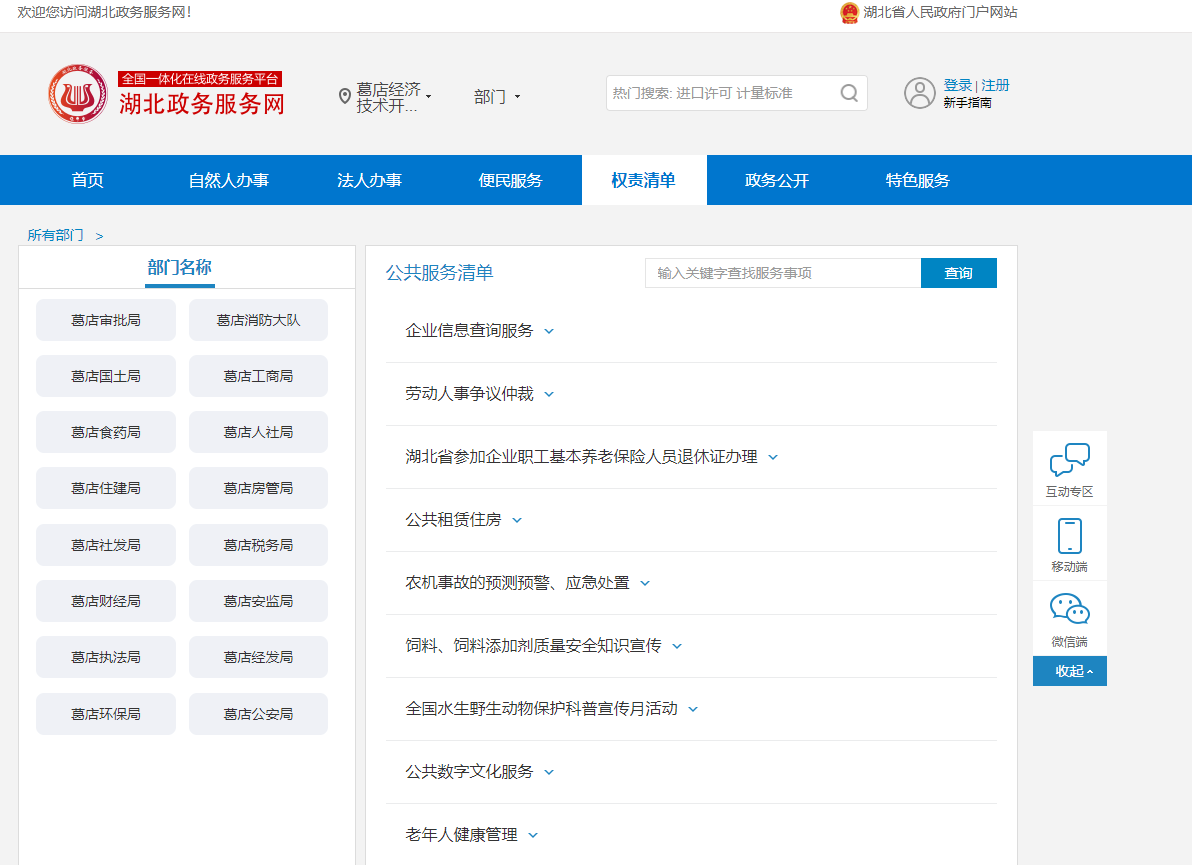The width and height of the screenshot is (1192, 865).
Task: Click the 湖北政务服务网 logo emblem
Action: (x=77, y=94)
